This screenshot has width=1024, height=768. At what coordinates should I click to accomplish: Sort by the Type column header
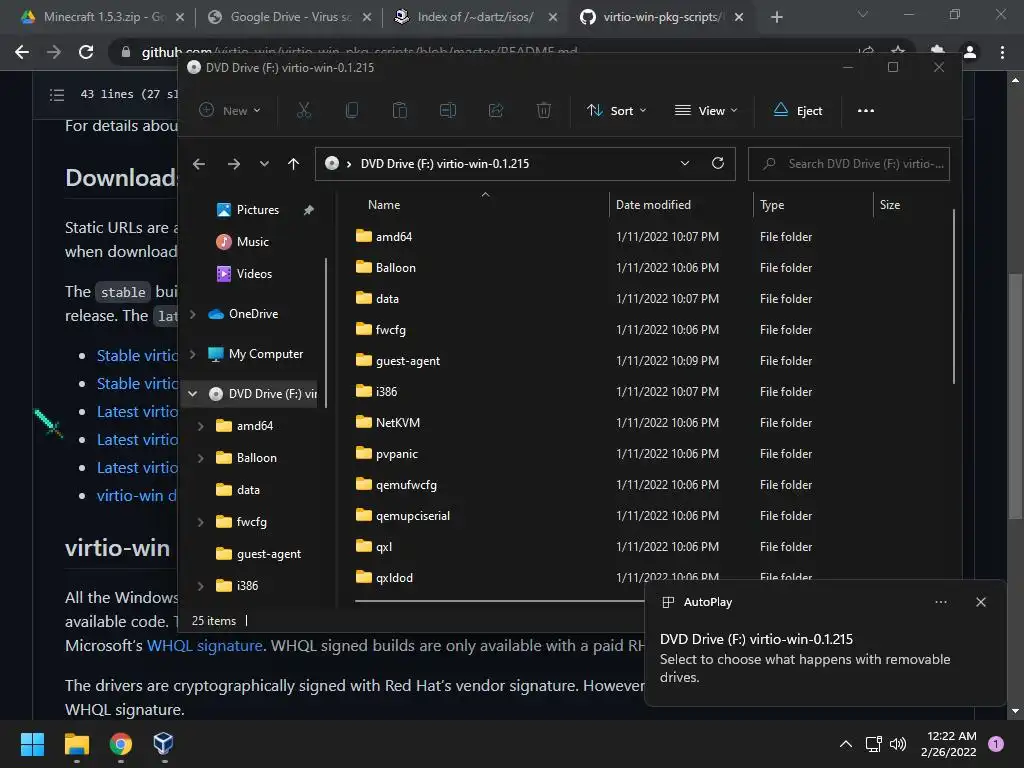coord(772,205)
